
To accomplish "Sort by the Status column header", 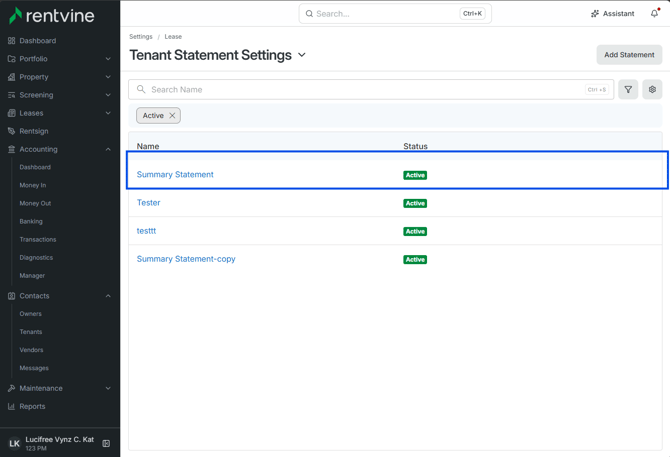I will tap(415, 146).
